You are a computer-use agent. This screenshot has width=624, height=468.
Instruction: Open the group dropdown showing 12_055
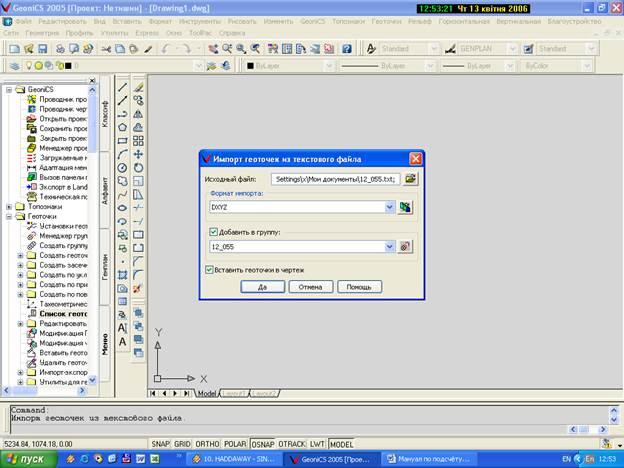pos(390,247)
